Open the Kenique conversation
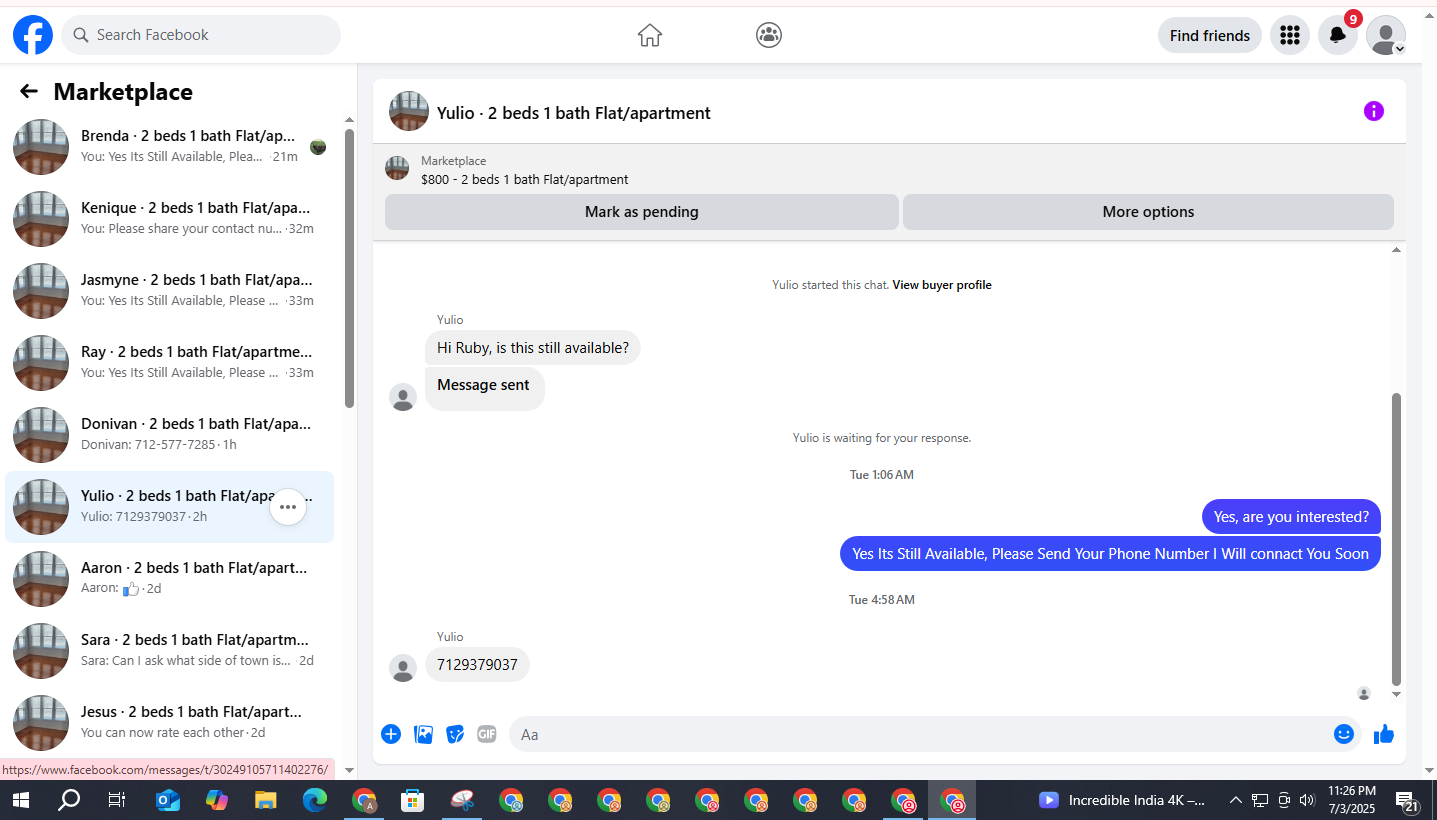This screenshot has height=820, width=1437. (x=170, y=219)
